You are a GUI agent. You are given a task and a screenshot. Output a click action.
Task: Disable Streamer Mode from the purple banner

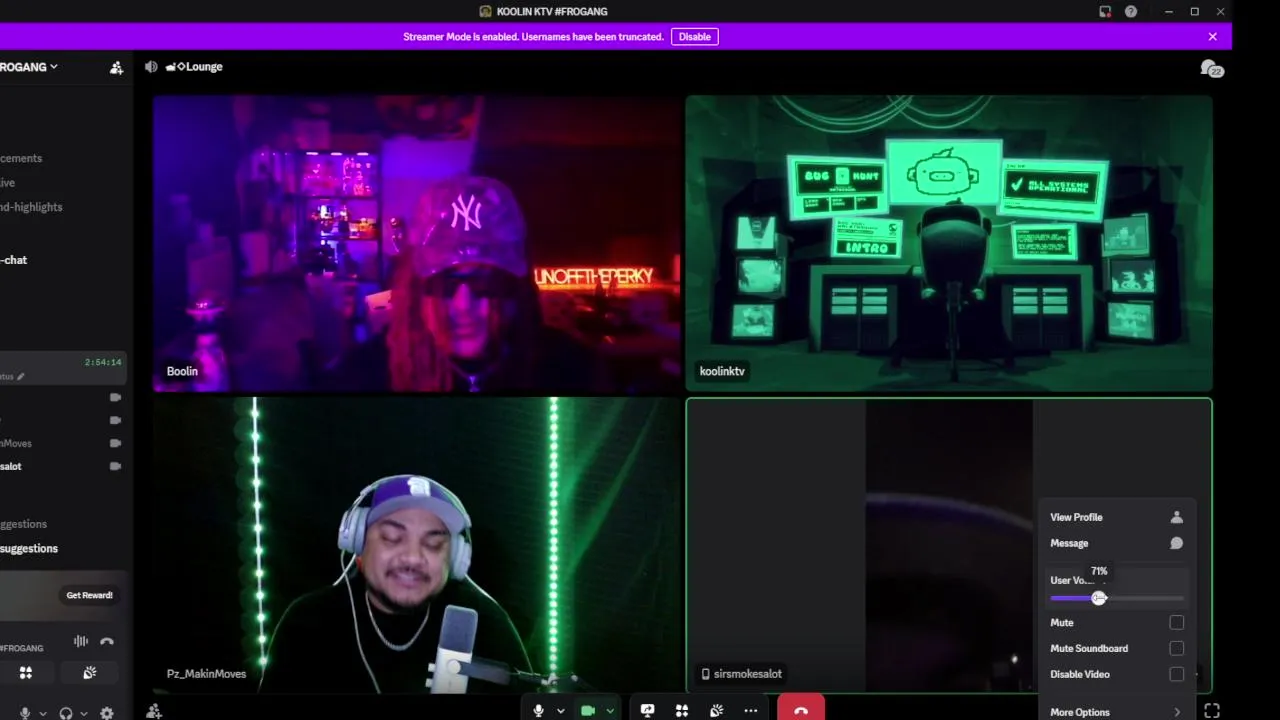tap(695, 37)
